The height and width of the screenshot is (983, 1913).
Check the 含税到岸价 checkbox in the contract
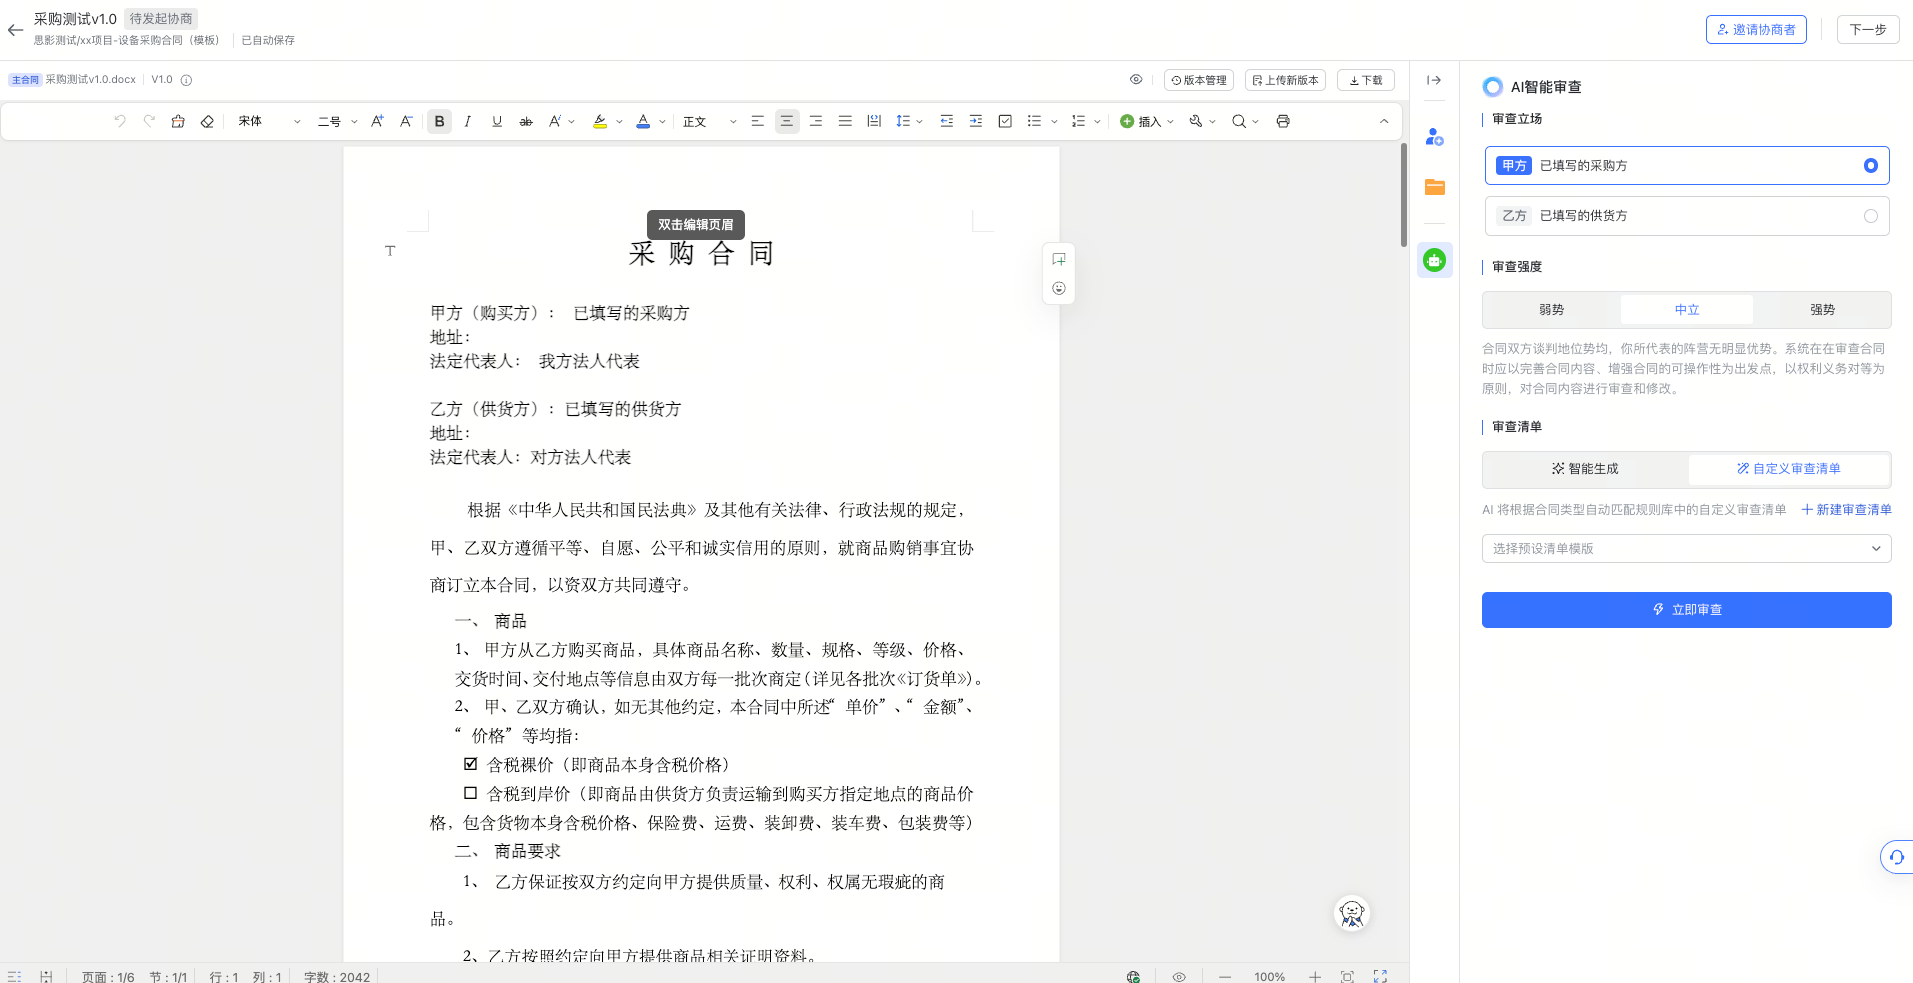(470, 793)
